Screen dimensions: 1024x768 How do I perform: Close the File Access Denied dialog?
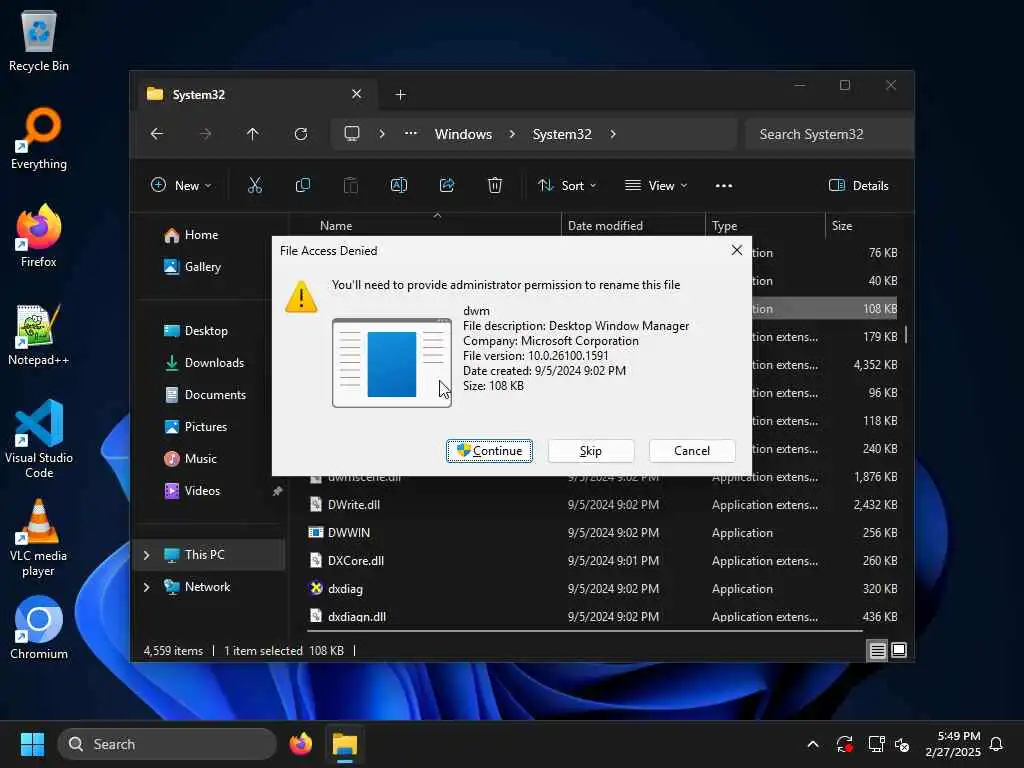[x=737, y=250]
